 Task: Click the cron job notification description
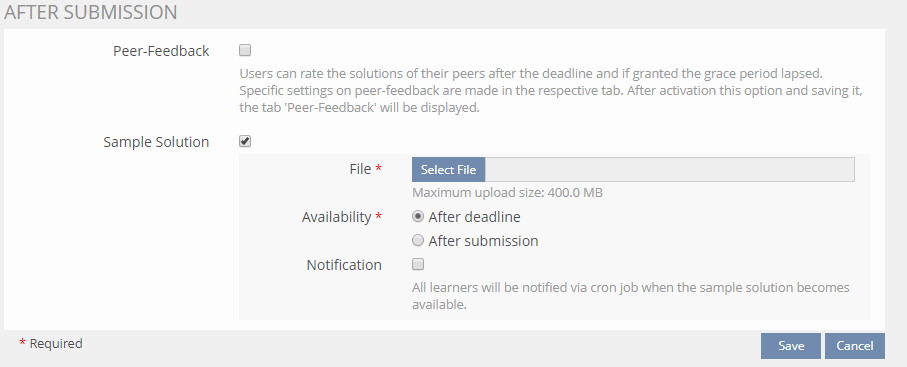point(631,296)
